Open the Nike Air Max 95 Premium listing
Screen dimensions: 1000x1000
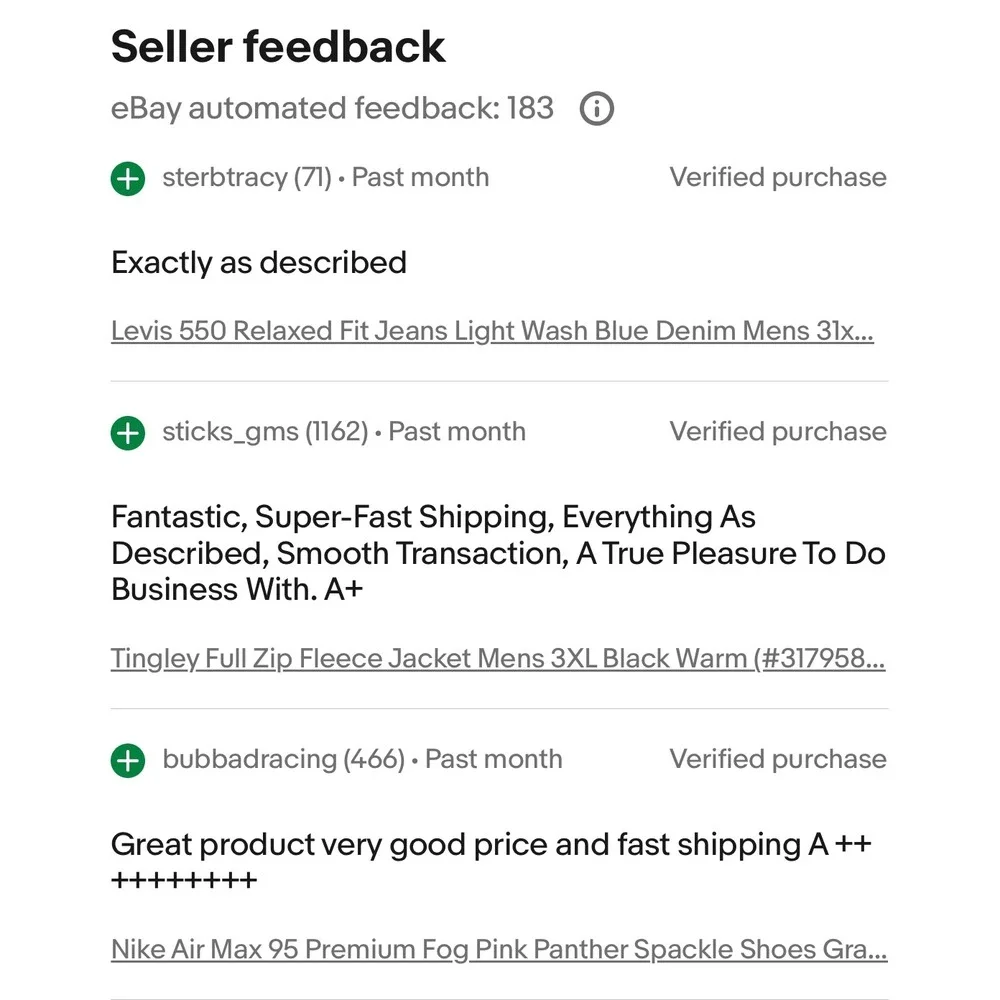(x=499, y=949)
